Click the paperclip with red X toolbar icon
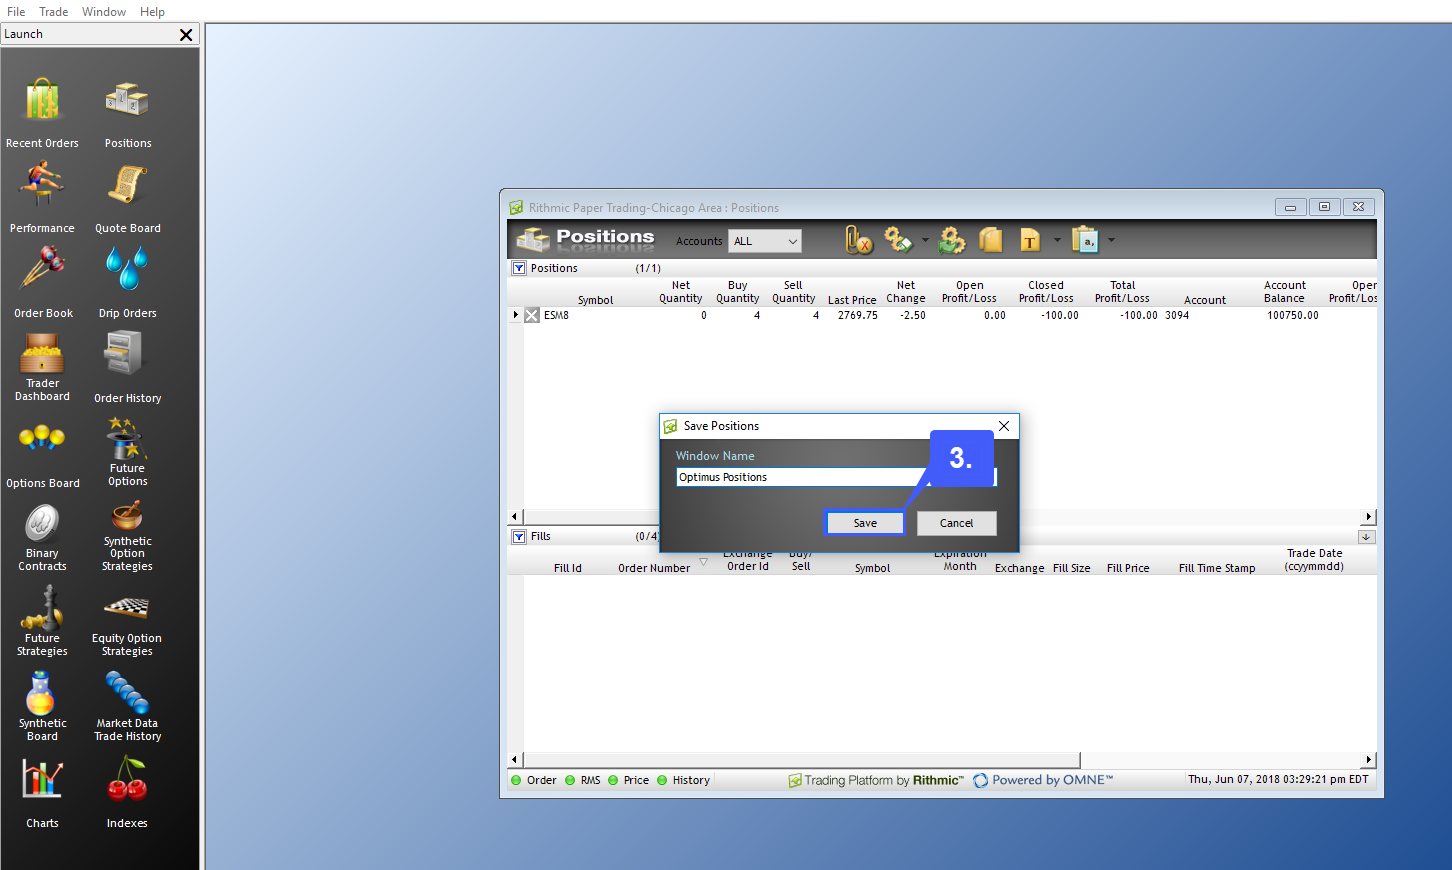This screenshot has height=870, width=1452. point(859,240)
